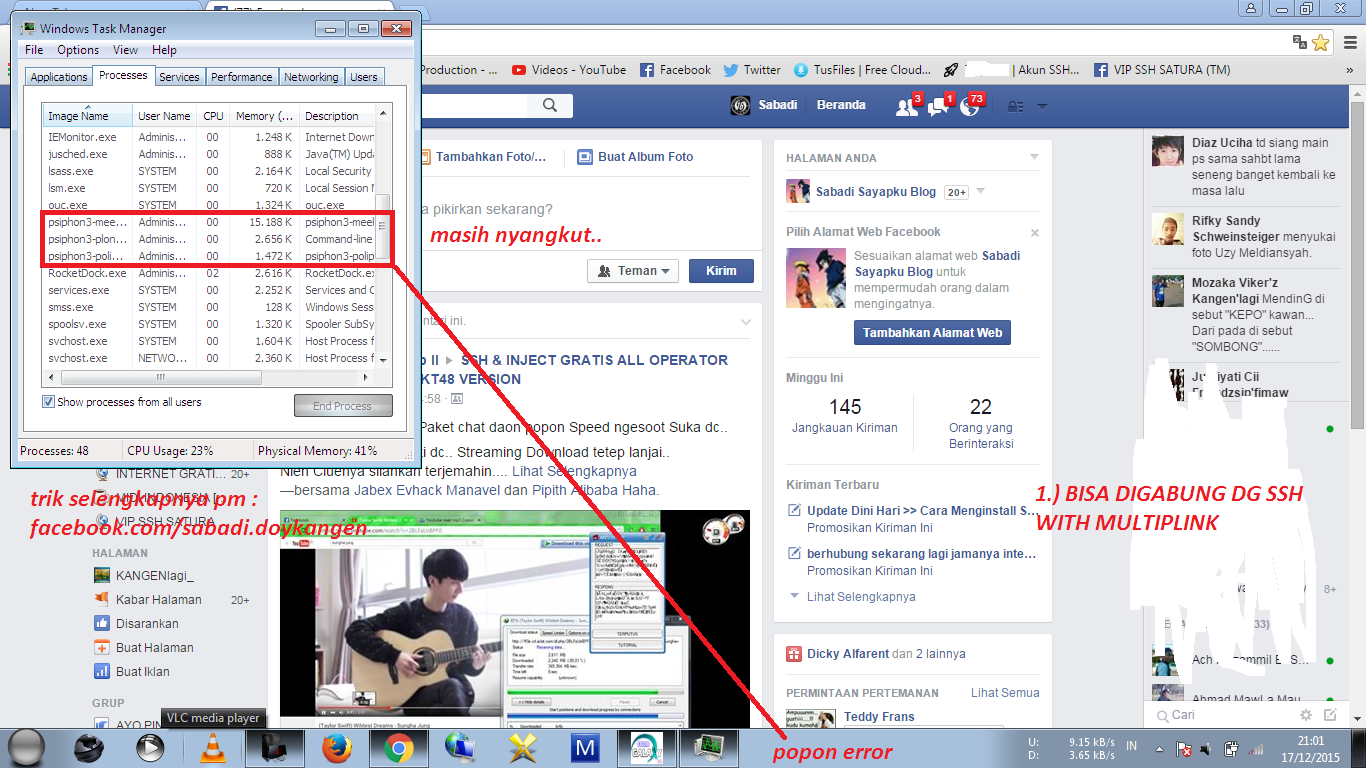Viewport: 1366px width, 768px height.
Task: Click the volume speaker tray icon
Action: click(x=1207, y=748)
